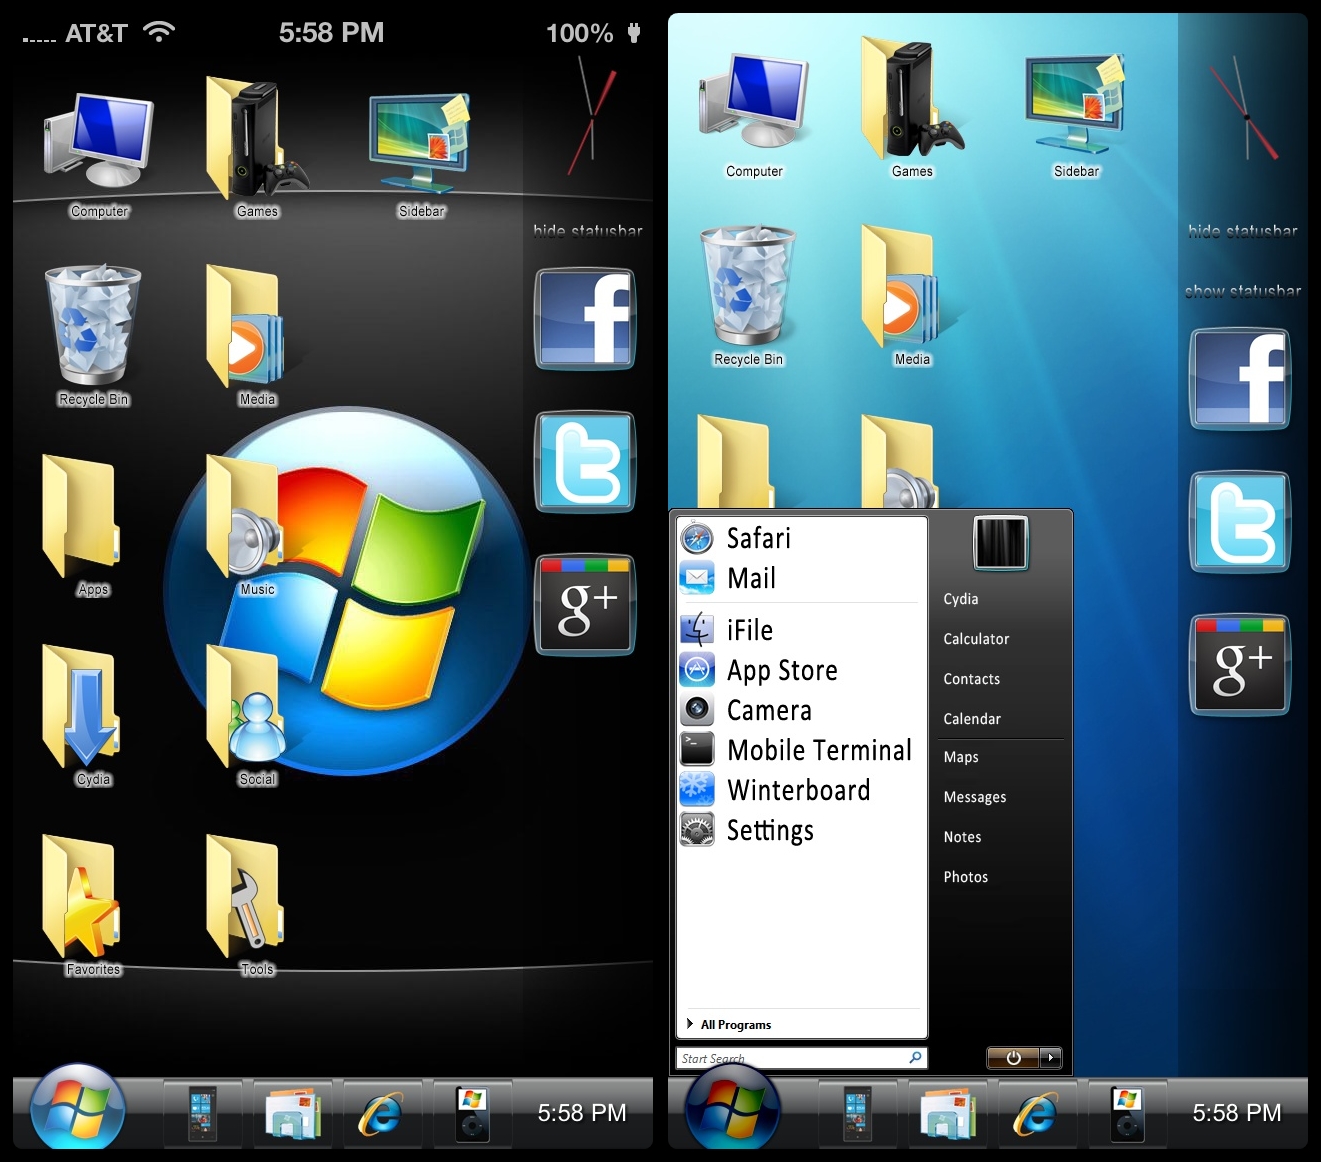Click the analog clock in the left screen

(591, 115)
